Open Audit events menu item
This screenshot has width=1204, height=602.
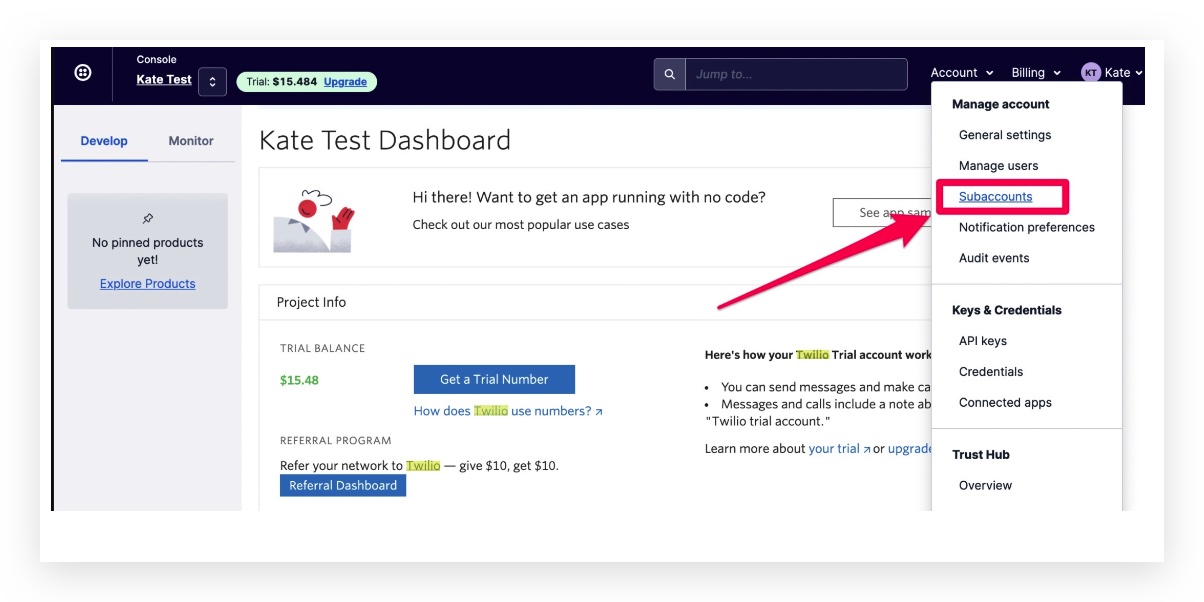click(994, 258)
